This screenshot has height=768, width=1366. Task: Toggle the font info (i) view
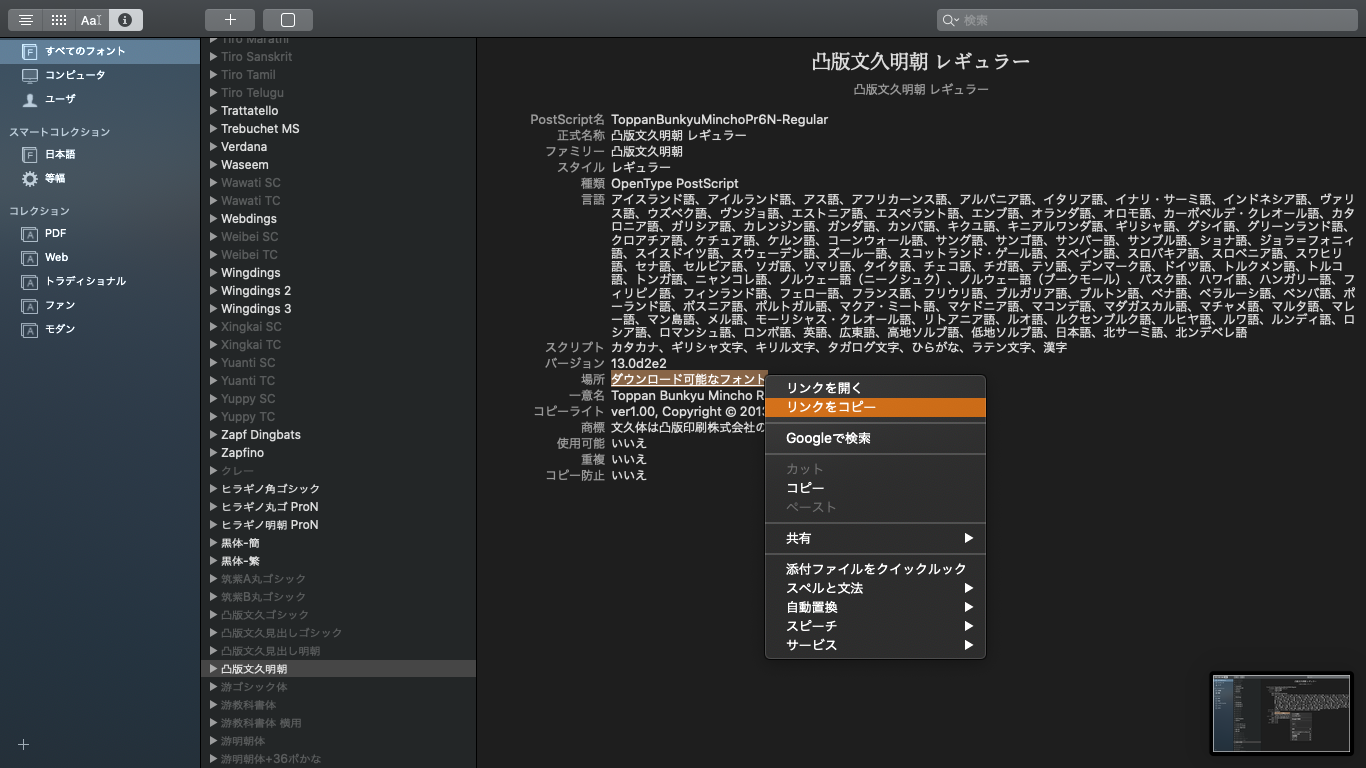coord(125,20)
